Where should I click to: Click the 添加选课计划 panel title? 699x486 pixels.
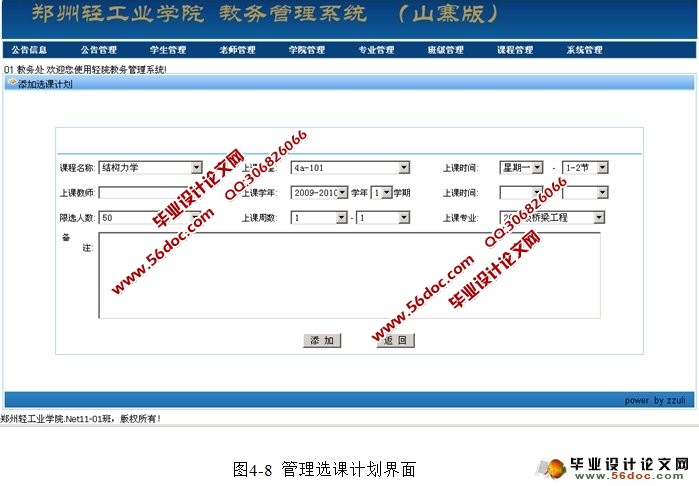(x=45, y=84)
